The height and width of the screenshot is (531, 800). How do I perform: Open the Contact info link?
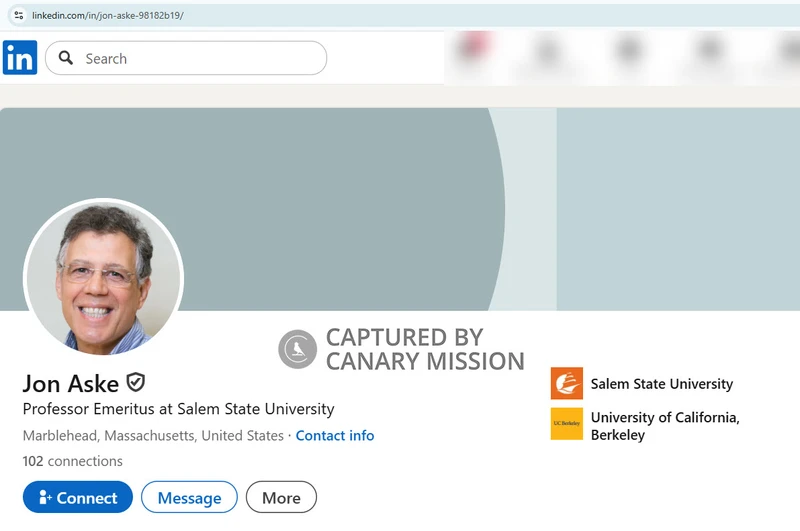pyautogui.click(x=335, y=436)
